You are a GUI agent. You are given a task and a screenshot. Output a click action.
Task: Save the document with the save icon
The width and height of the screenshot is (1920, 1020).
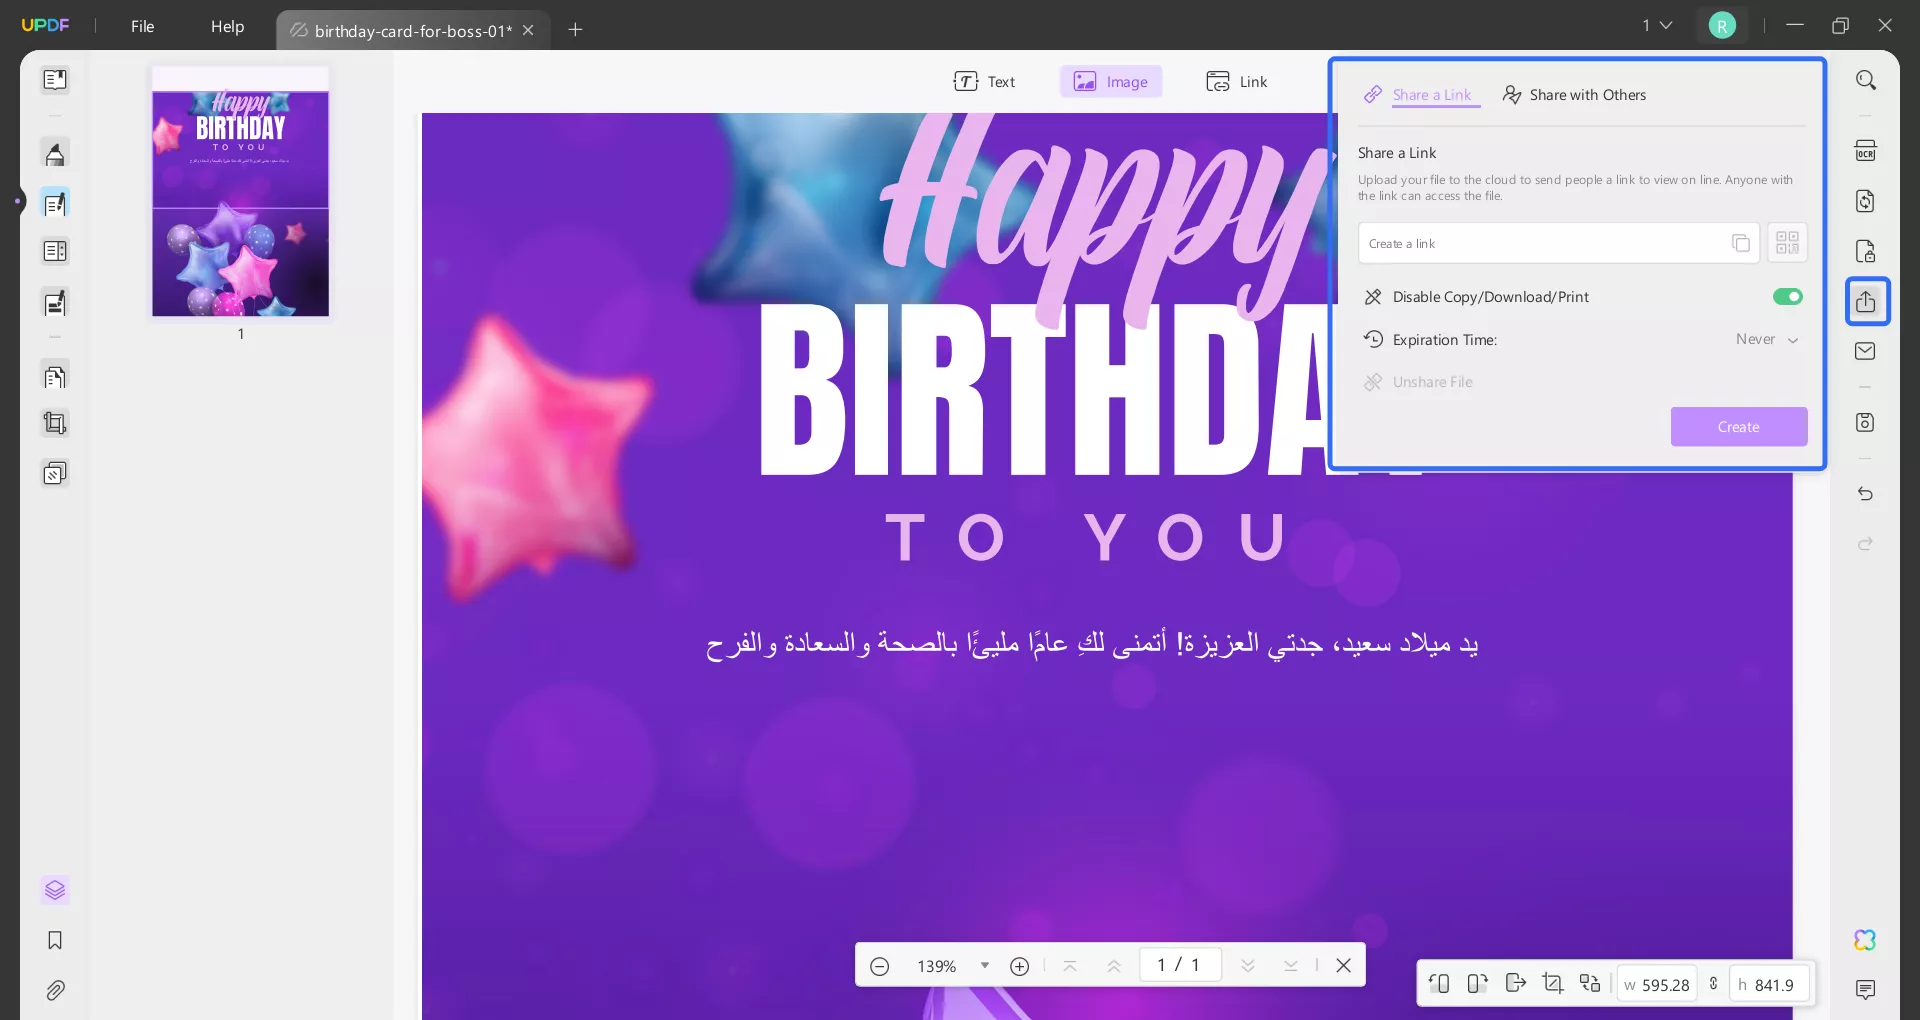point(1866,422)
